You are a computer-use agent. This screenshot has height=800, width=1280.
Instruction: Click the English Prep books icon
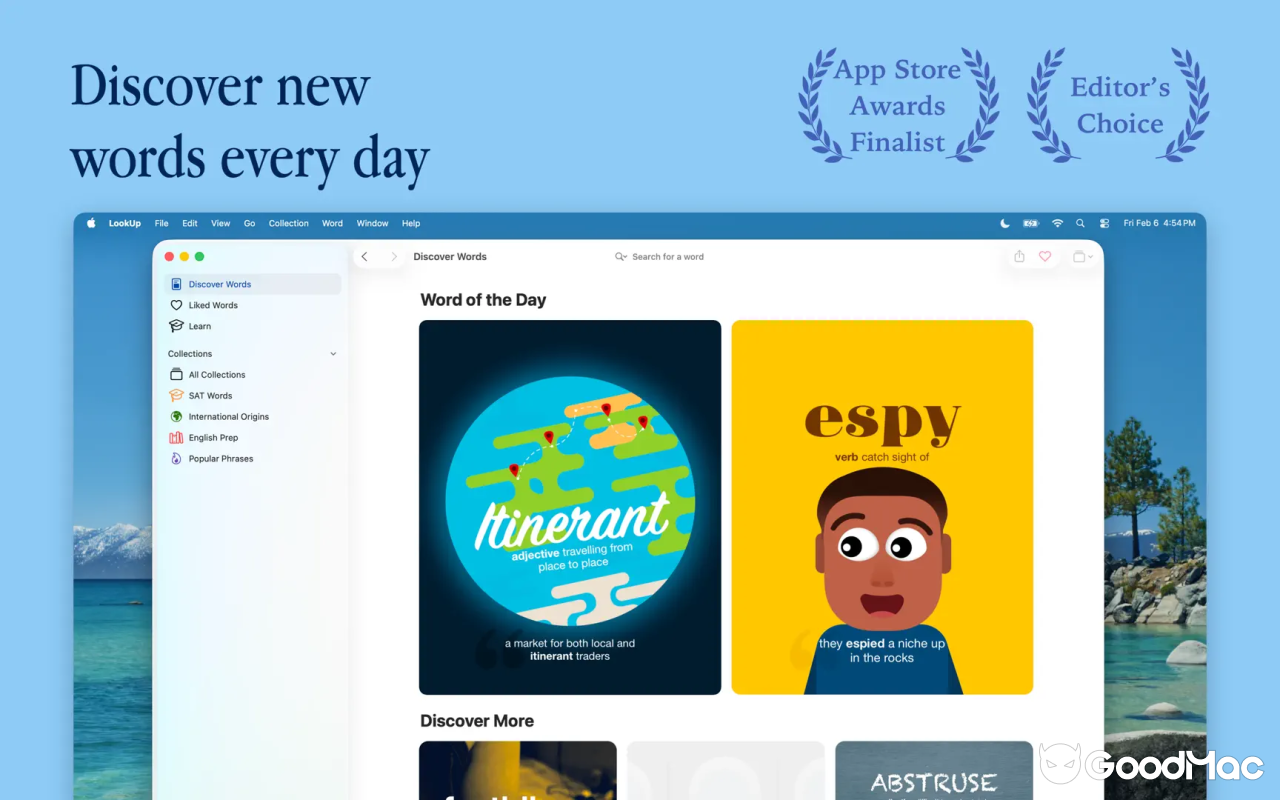(x=177, y=438)
